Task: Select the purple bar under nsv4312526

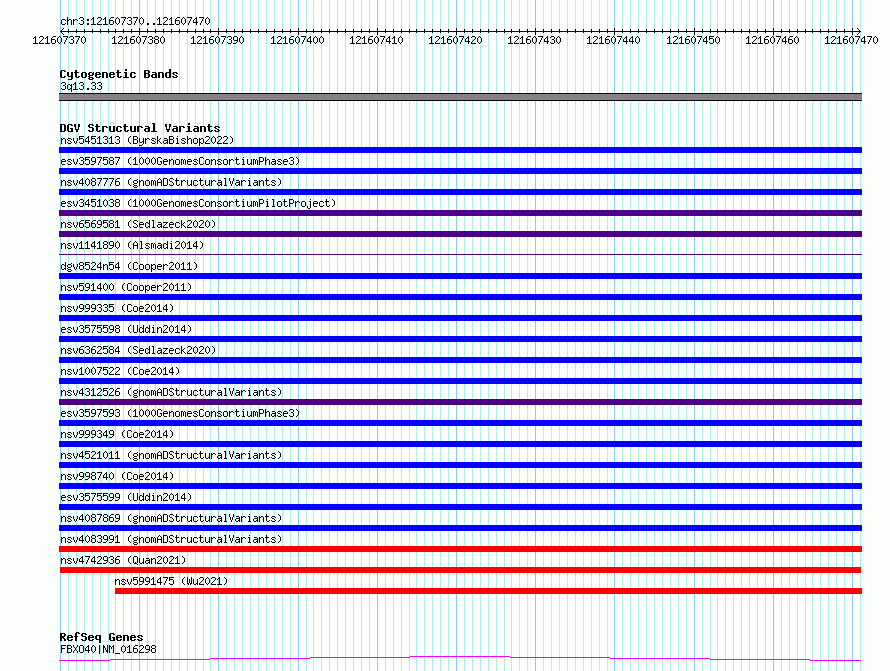Action: [x=460, y=402]
